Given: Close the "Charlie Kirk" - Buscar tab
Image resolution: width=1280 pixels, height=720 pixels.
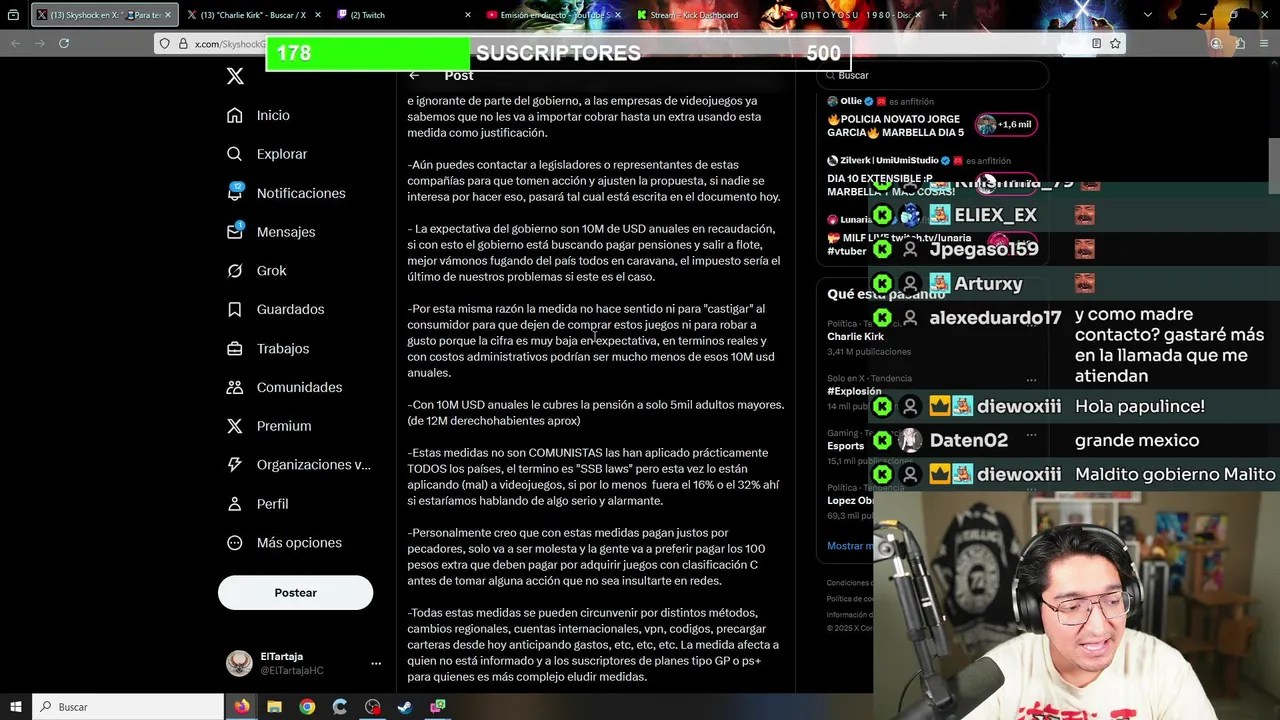Looking at the screenshot, I should click(318, 15).
